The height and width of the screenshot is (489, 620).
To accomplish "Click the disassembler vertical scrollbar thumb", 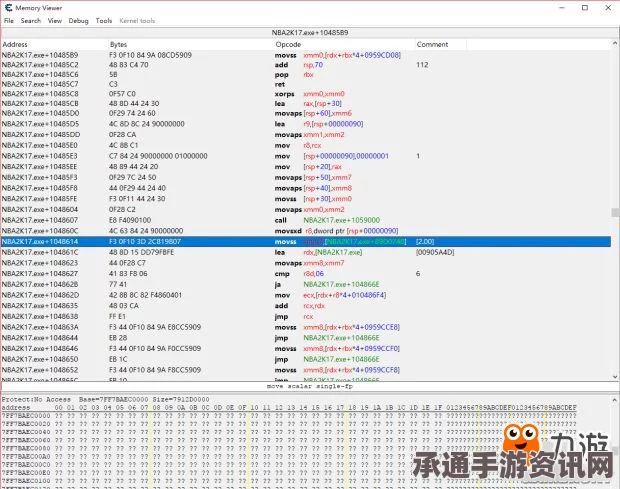I will tap(615, 212).
